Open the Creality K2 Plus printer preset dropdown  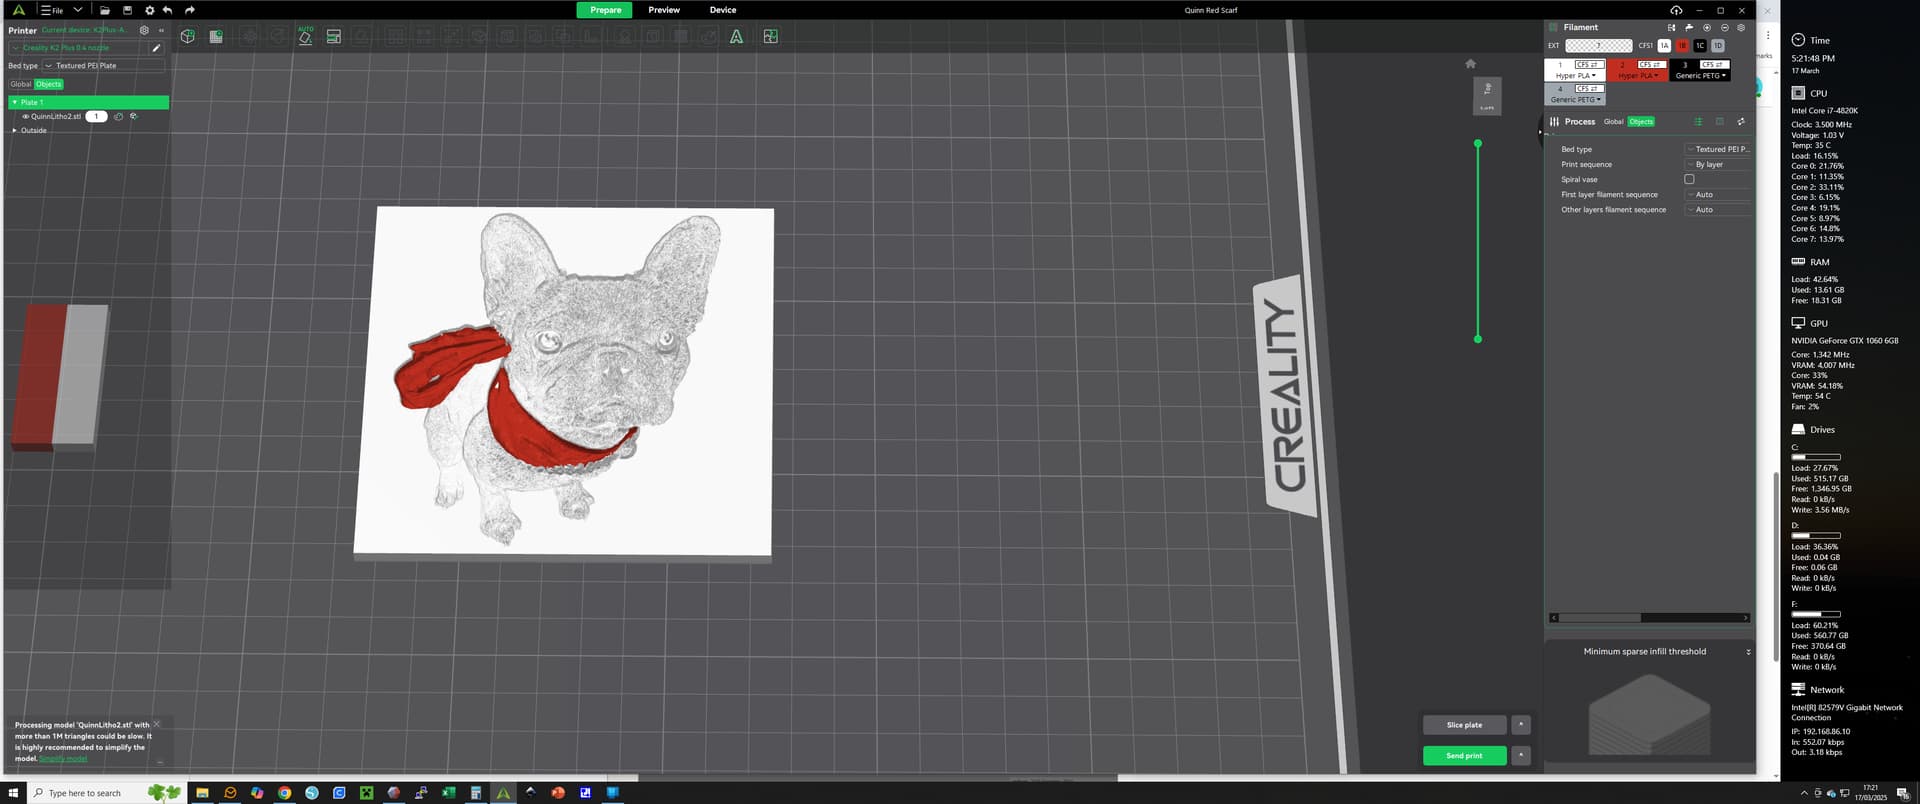80,48
